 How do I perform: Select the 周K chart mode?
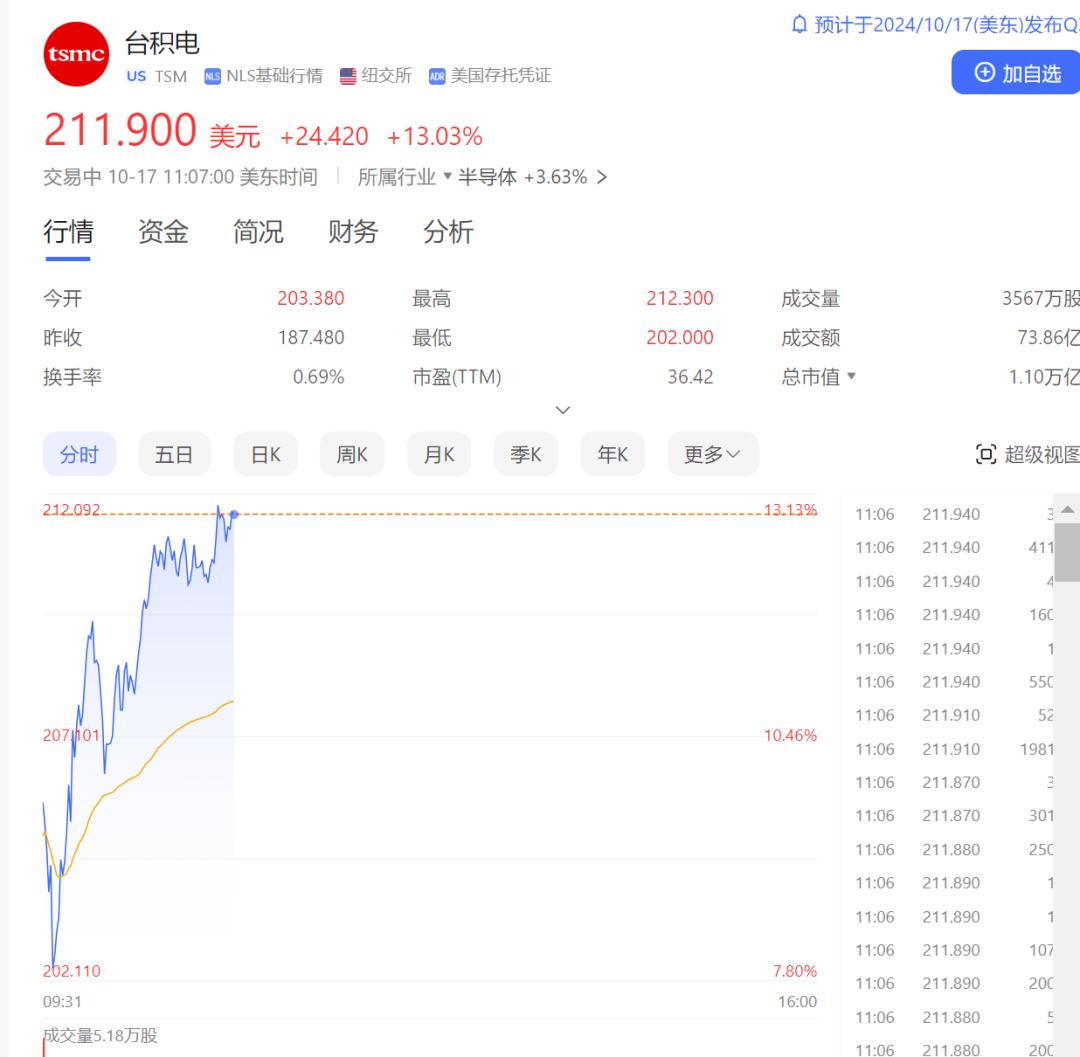pos(352,454)
